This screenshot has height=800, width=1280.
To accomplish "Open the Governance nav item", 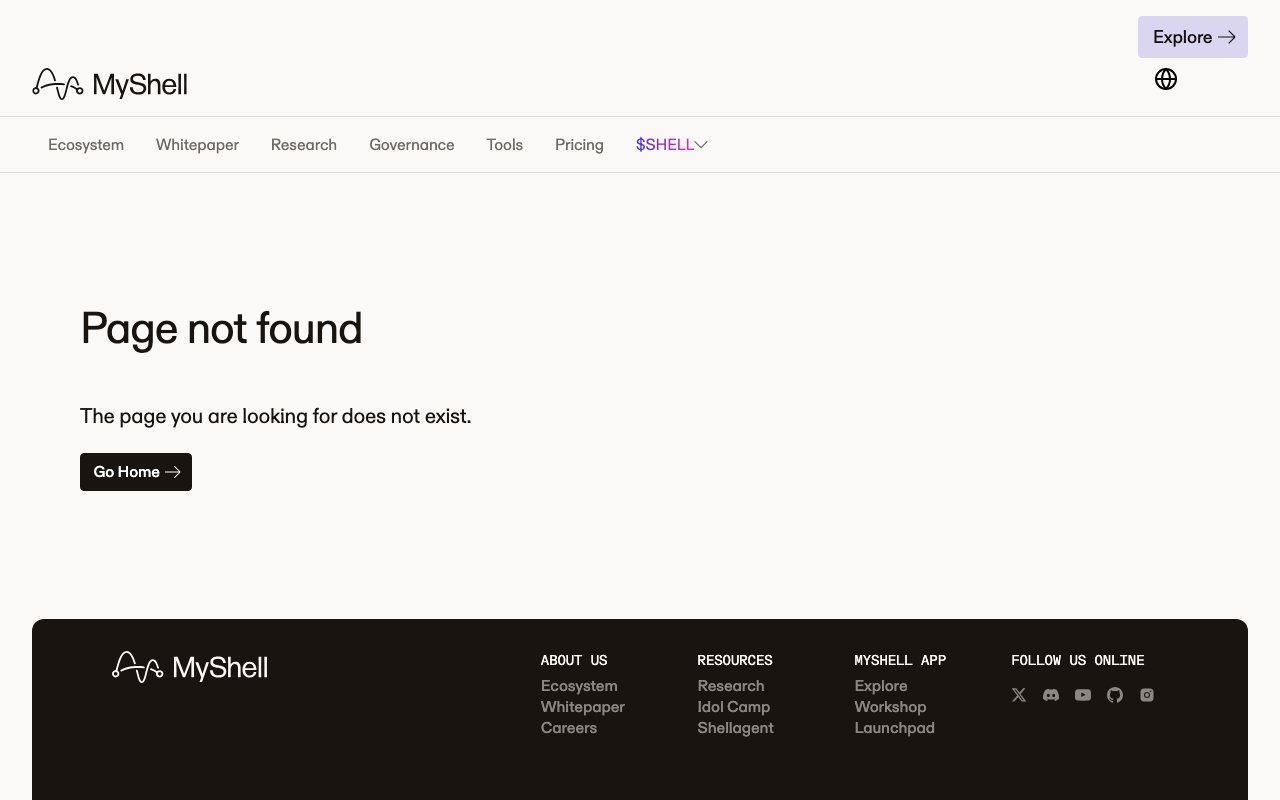I will (x=412, y=145).
